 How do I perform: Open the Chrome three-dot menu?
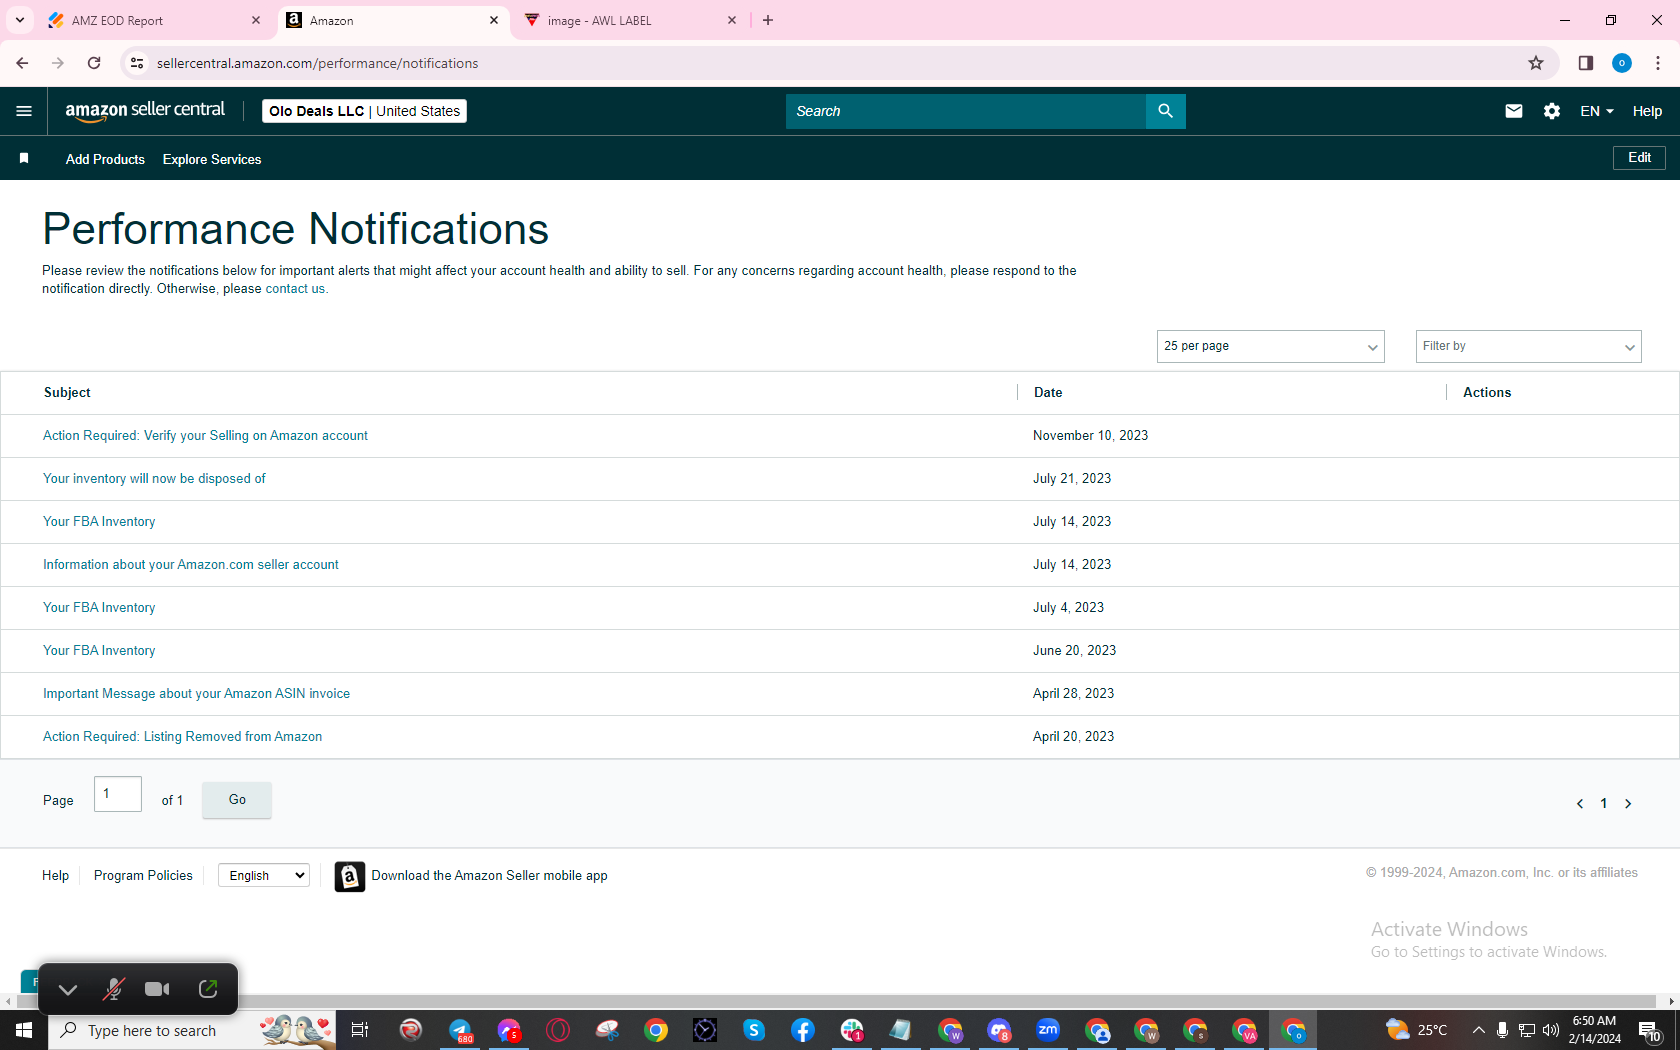1658,63
